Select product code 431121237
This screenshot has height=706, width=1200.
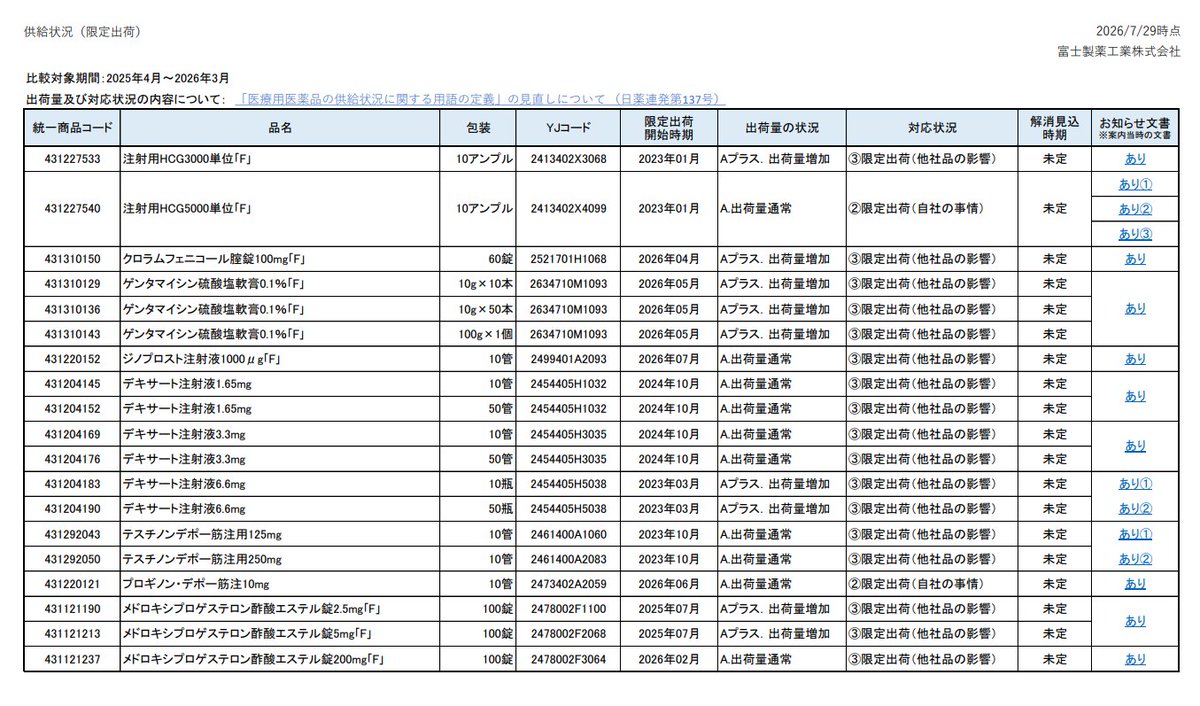pos(72,659)
